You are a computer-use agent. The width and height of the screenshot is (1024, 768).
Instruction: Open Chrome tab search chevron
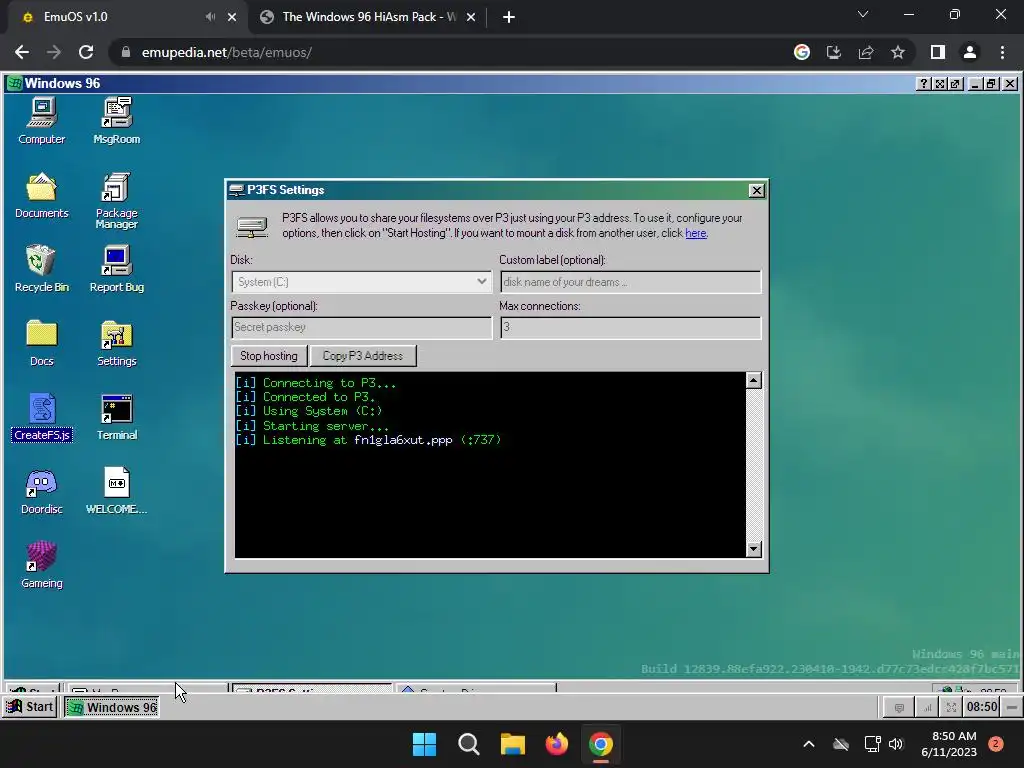coord(863,14)
